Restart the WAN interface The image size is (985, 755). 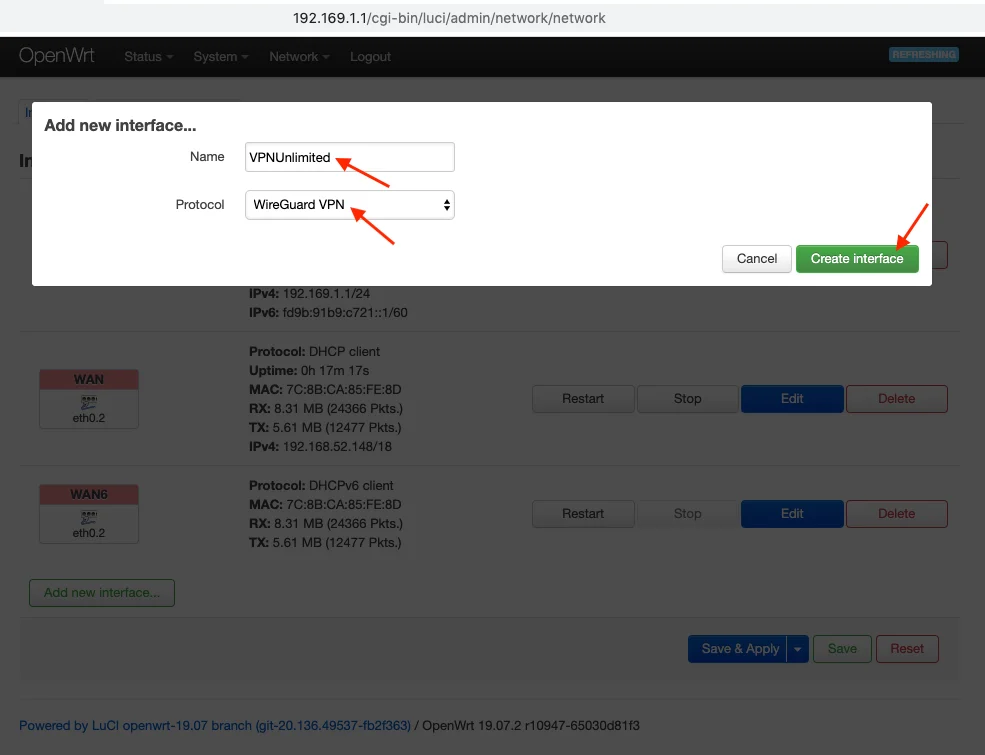click(583, 399)
